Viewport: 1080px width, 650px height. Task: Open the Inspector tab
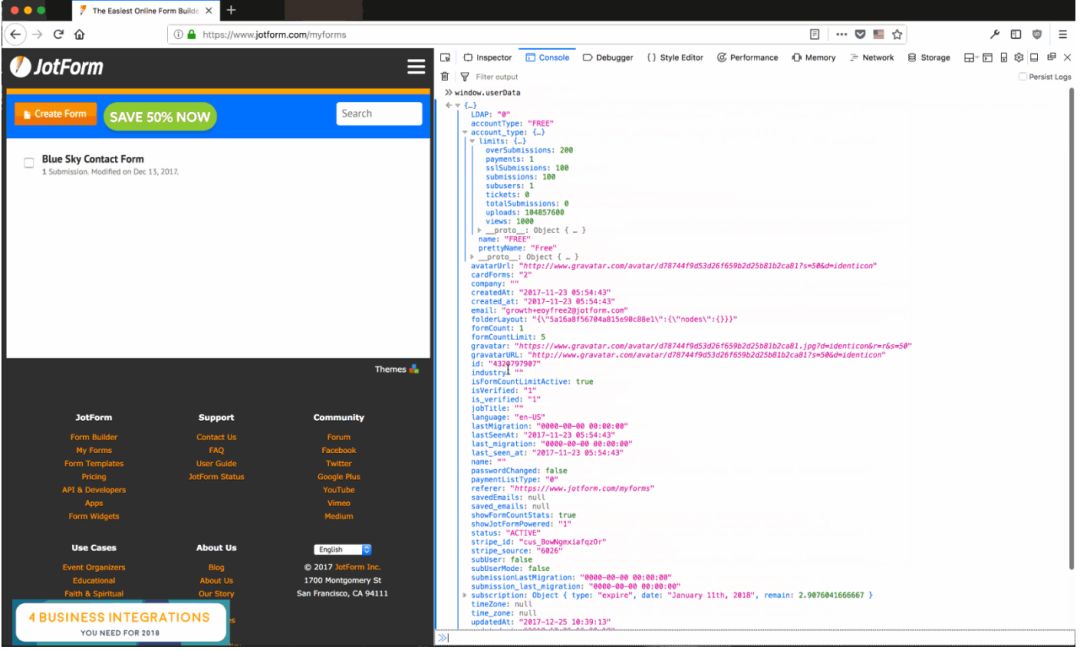click(x=487, y=58)
